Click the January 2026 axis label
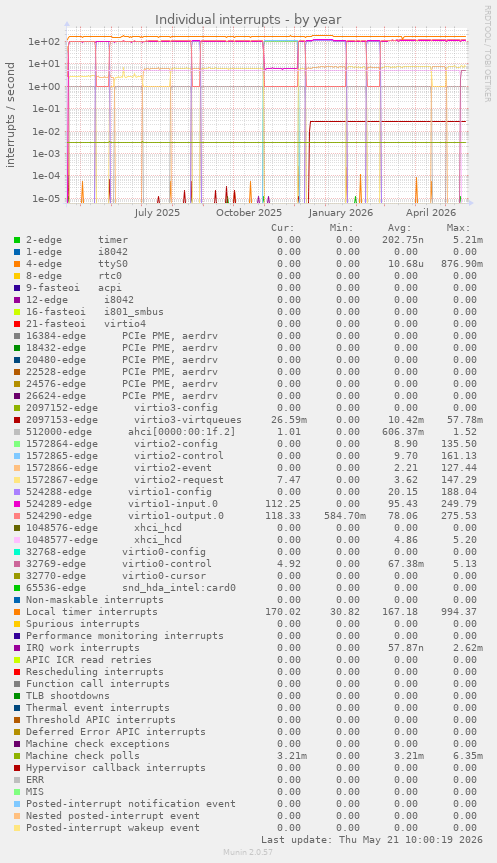Image resolution: width=497 pixels, height=863 pixels. click(x=341, y=213)
